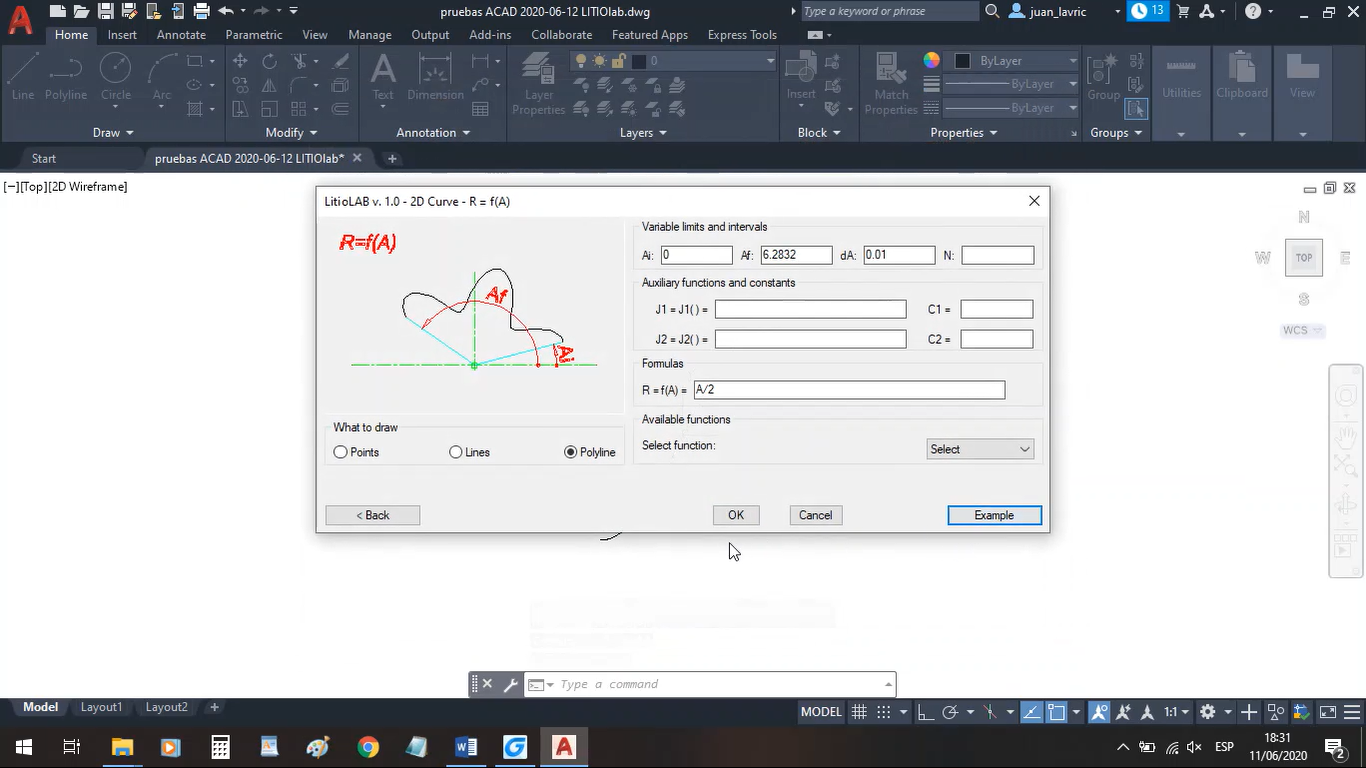
Task: Toggle object snap tracking in status bar
Action: [1031, 712]
